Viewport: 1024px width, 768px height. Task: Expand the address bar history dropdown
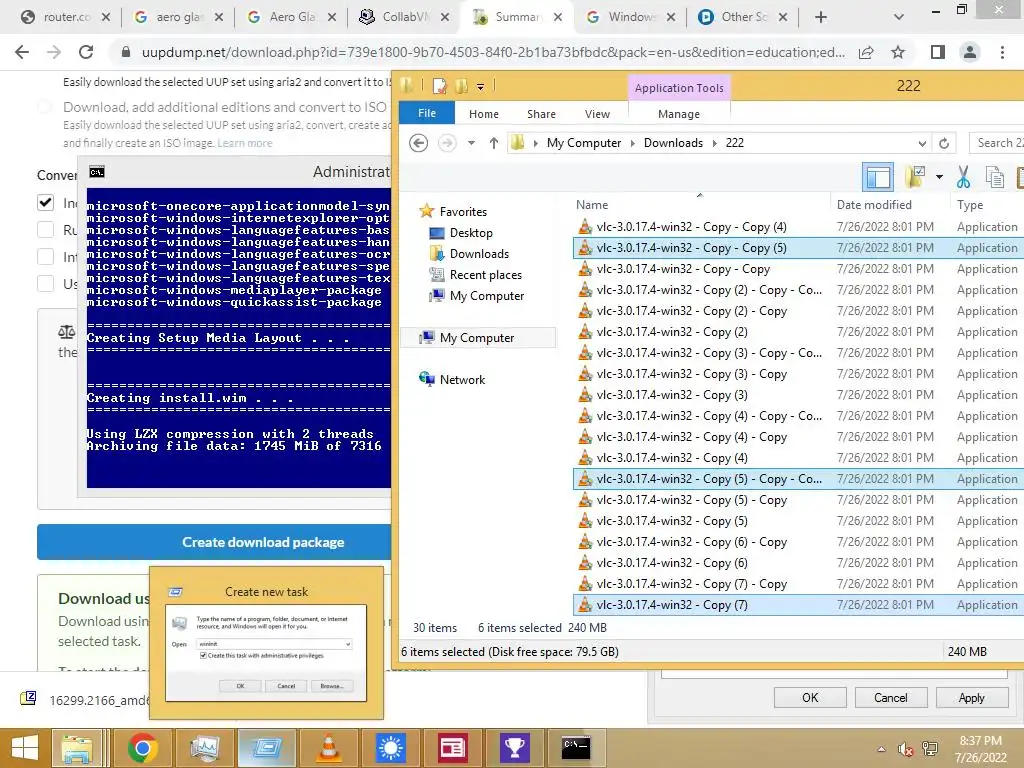click(x=921, y=143)
